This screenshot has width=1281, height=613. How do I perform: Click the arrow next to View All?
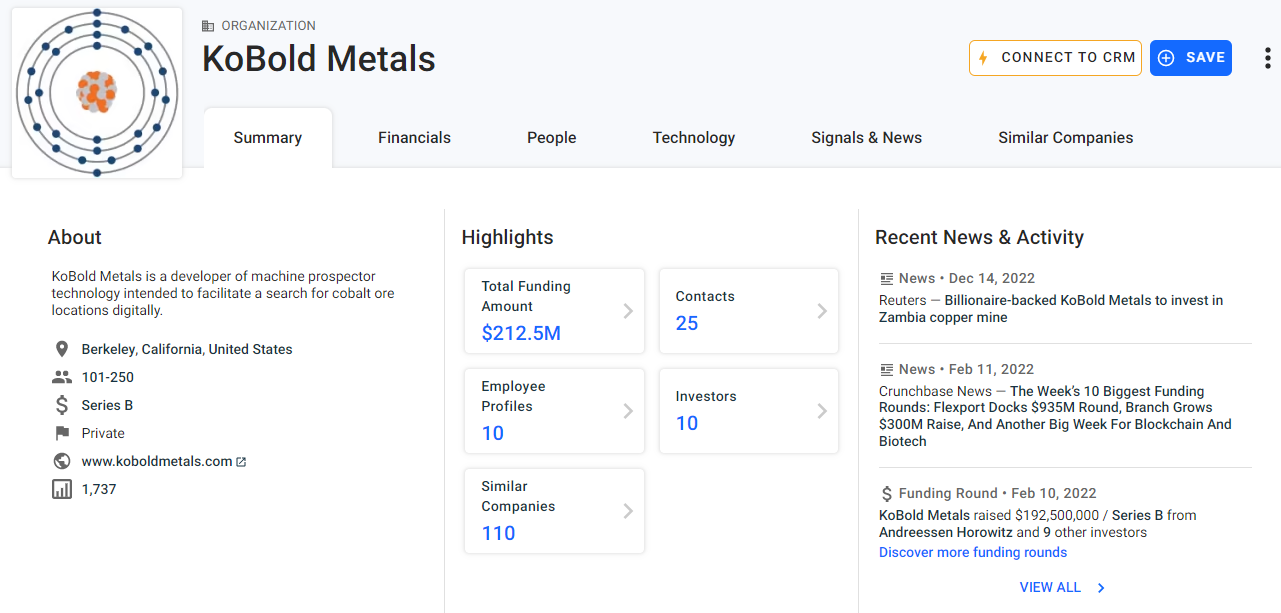point(1101,588)
